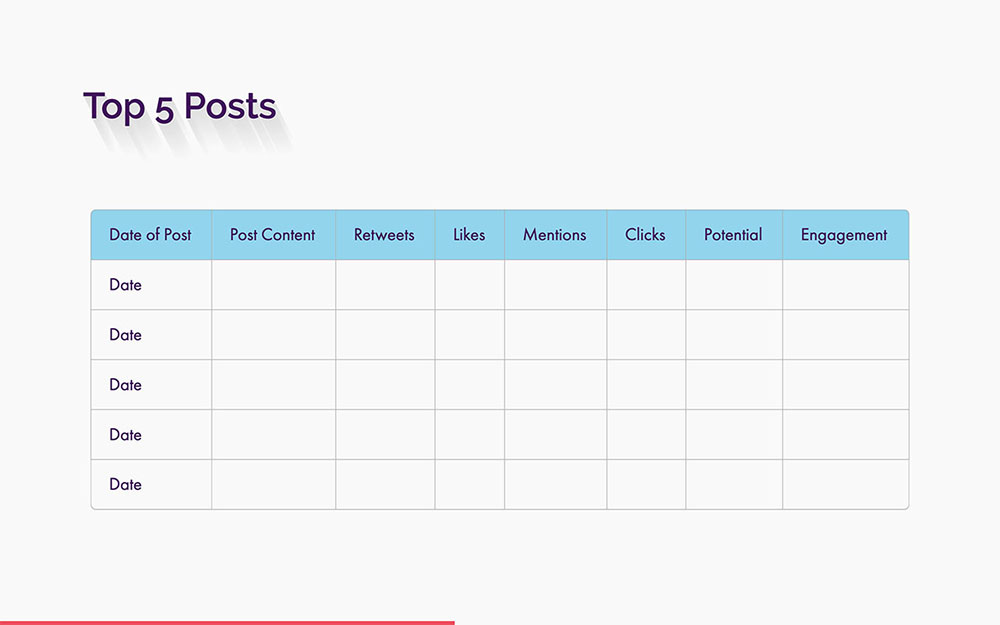Click the empty Likes cell in row three

(x=469, y=384)
